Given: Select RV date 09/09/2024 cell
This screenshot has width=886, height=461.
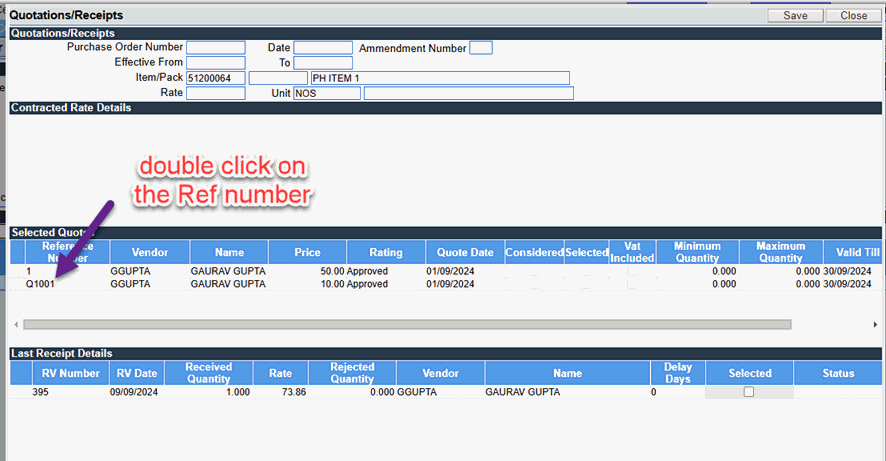Looking at the screenshot, I should point(134,392).
